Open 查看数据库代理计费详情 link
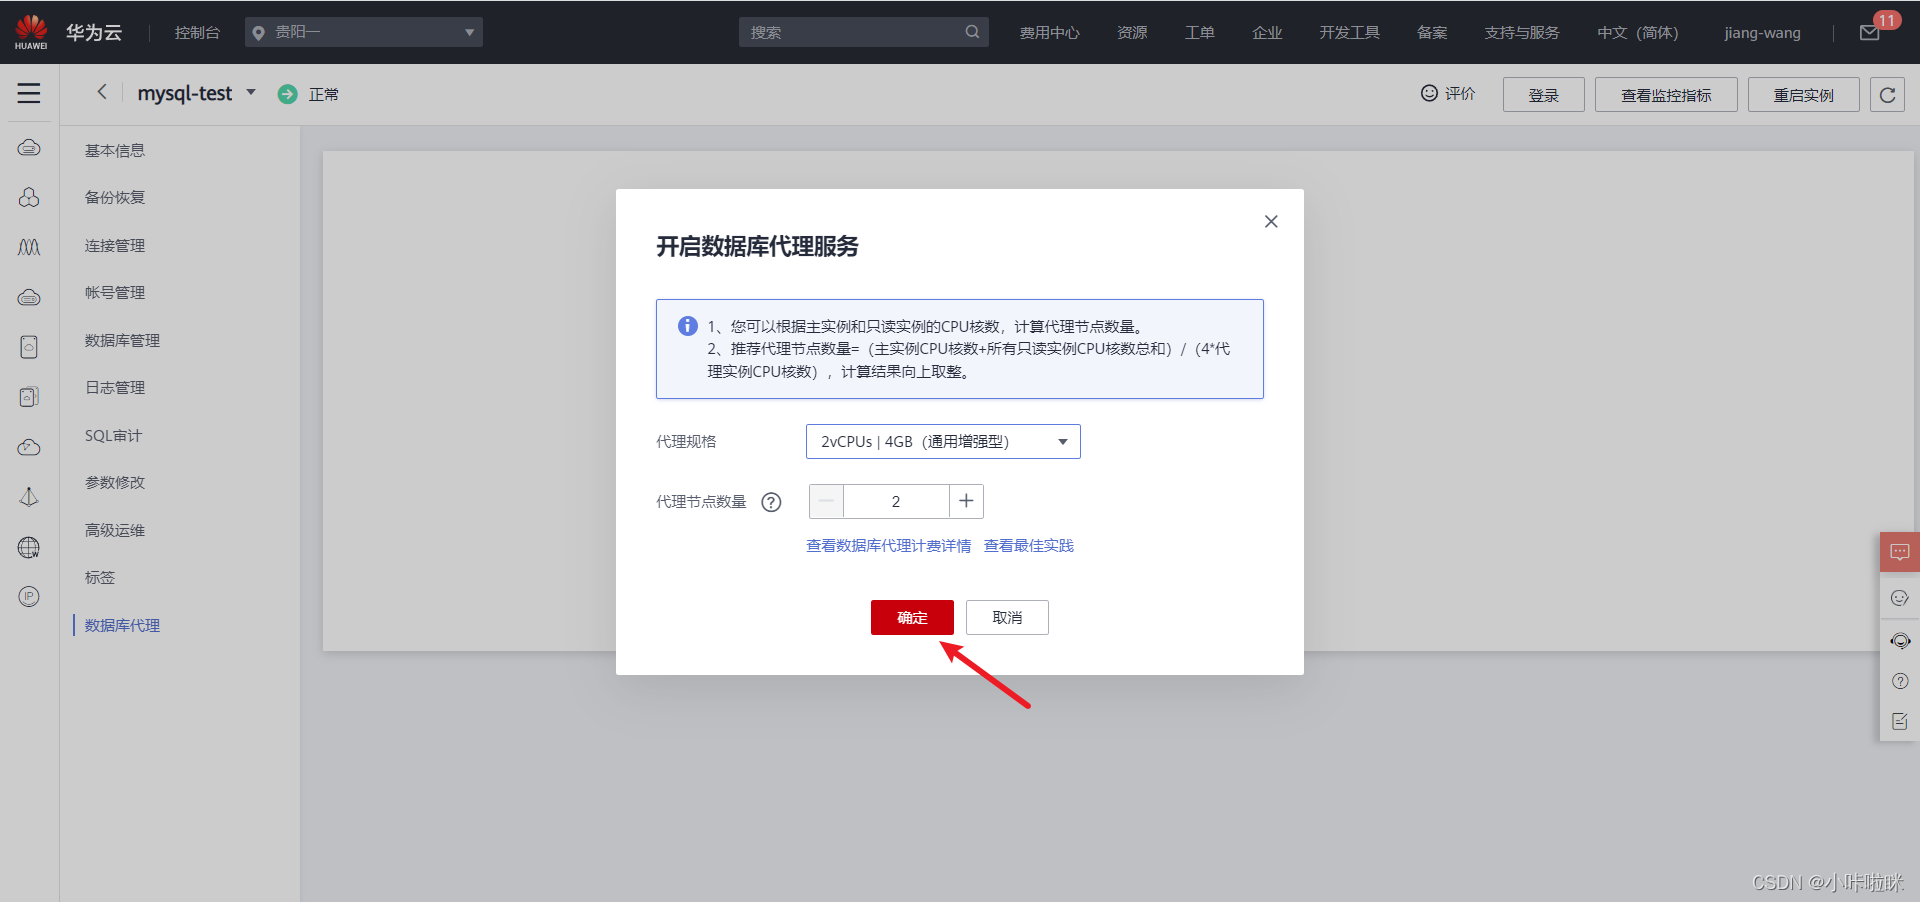The height and width of the screenshot is (902, 1920). click(889, 545)
